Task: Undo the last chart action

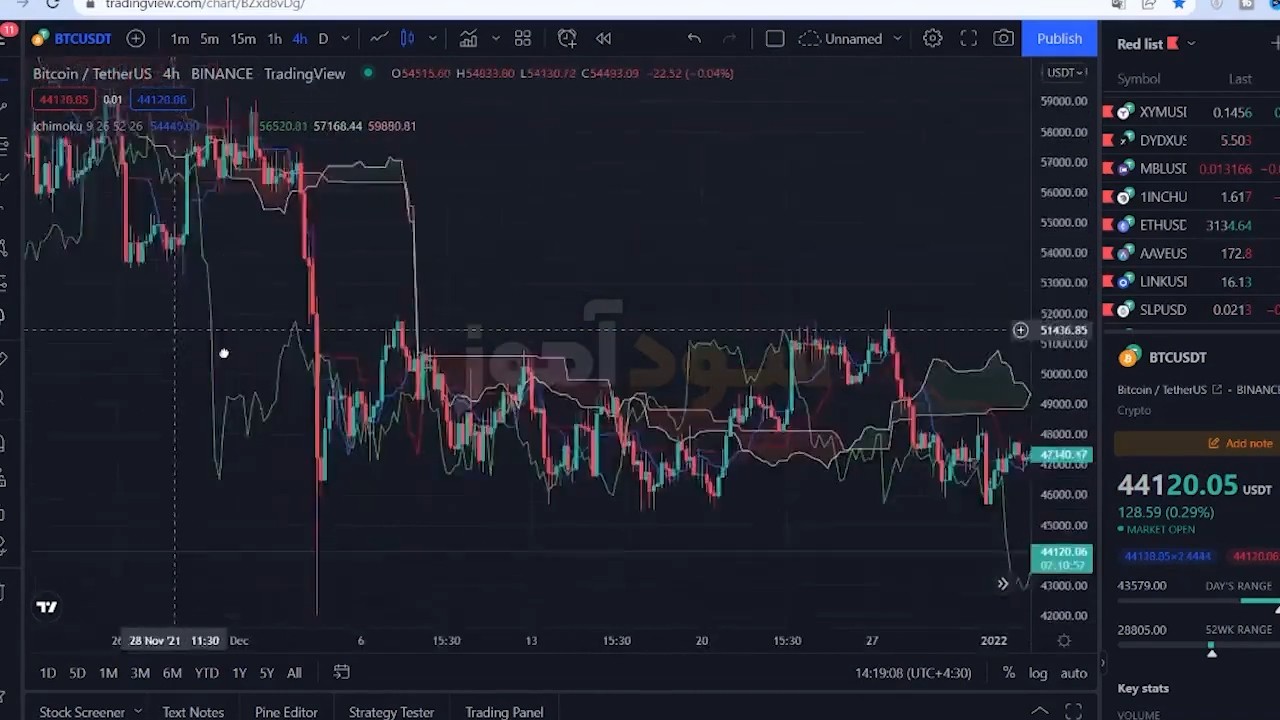Action: click(x=694, y=39)
